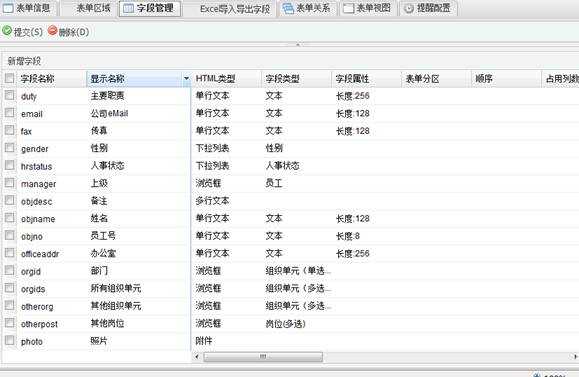Click the red delete icon beside 删除

pos(53,31)
